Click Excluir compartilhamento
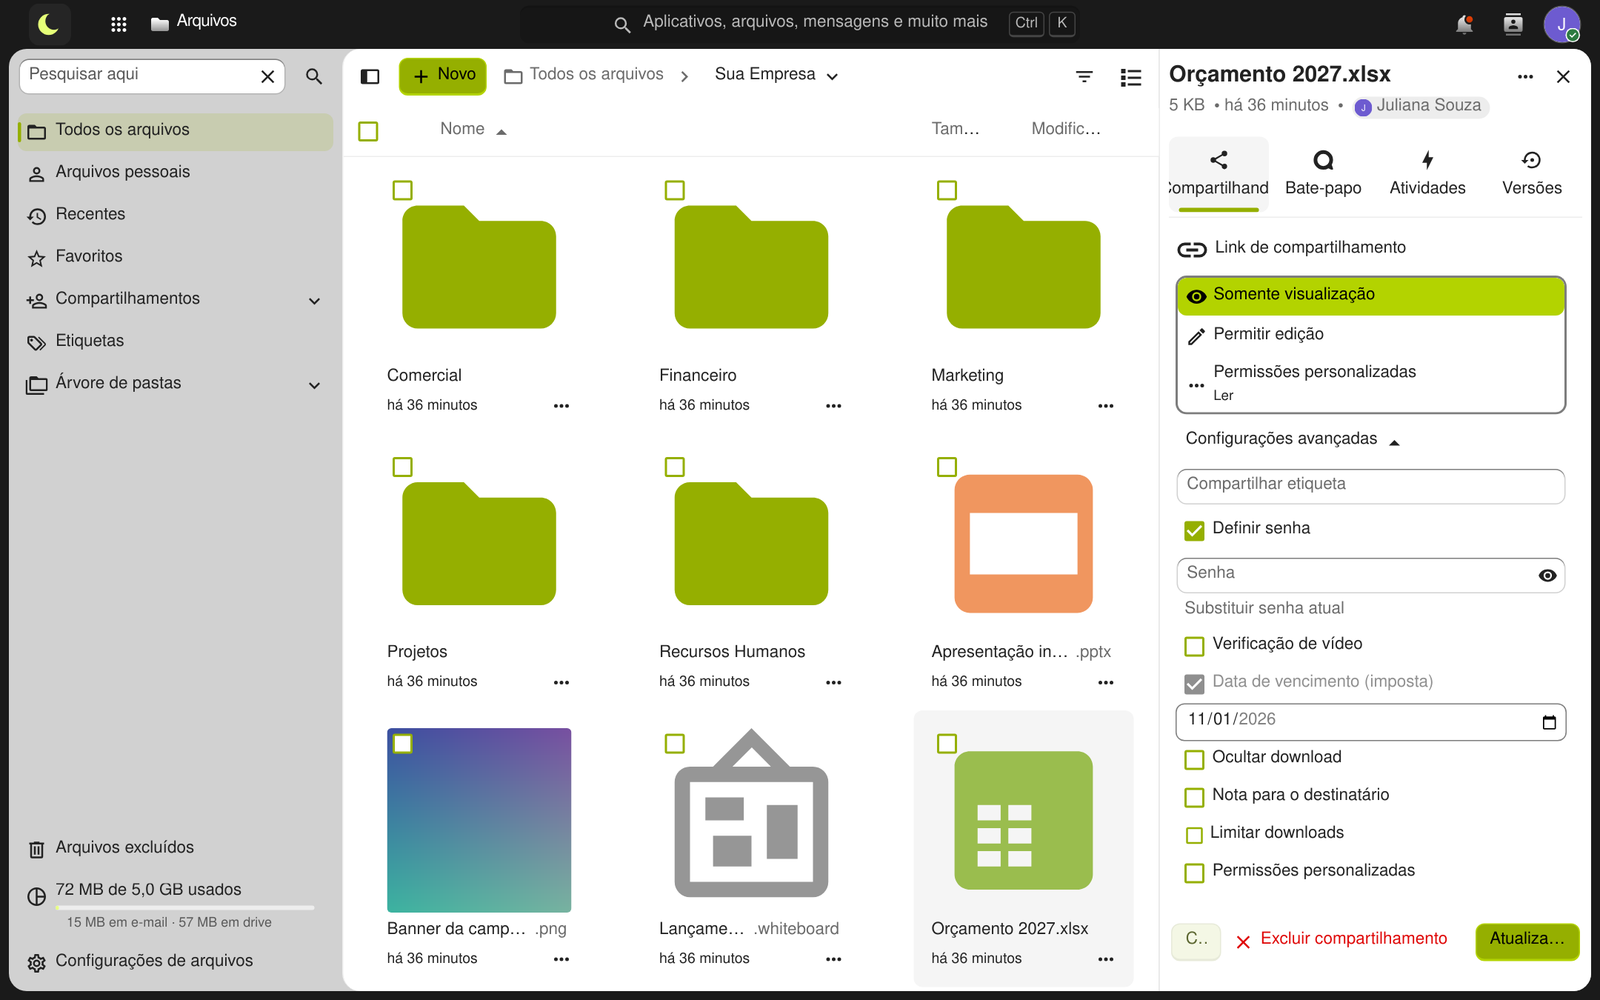The width and height of the screenshot is (1600, 1000). point(1341,940)
